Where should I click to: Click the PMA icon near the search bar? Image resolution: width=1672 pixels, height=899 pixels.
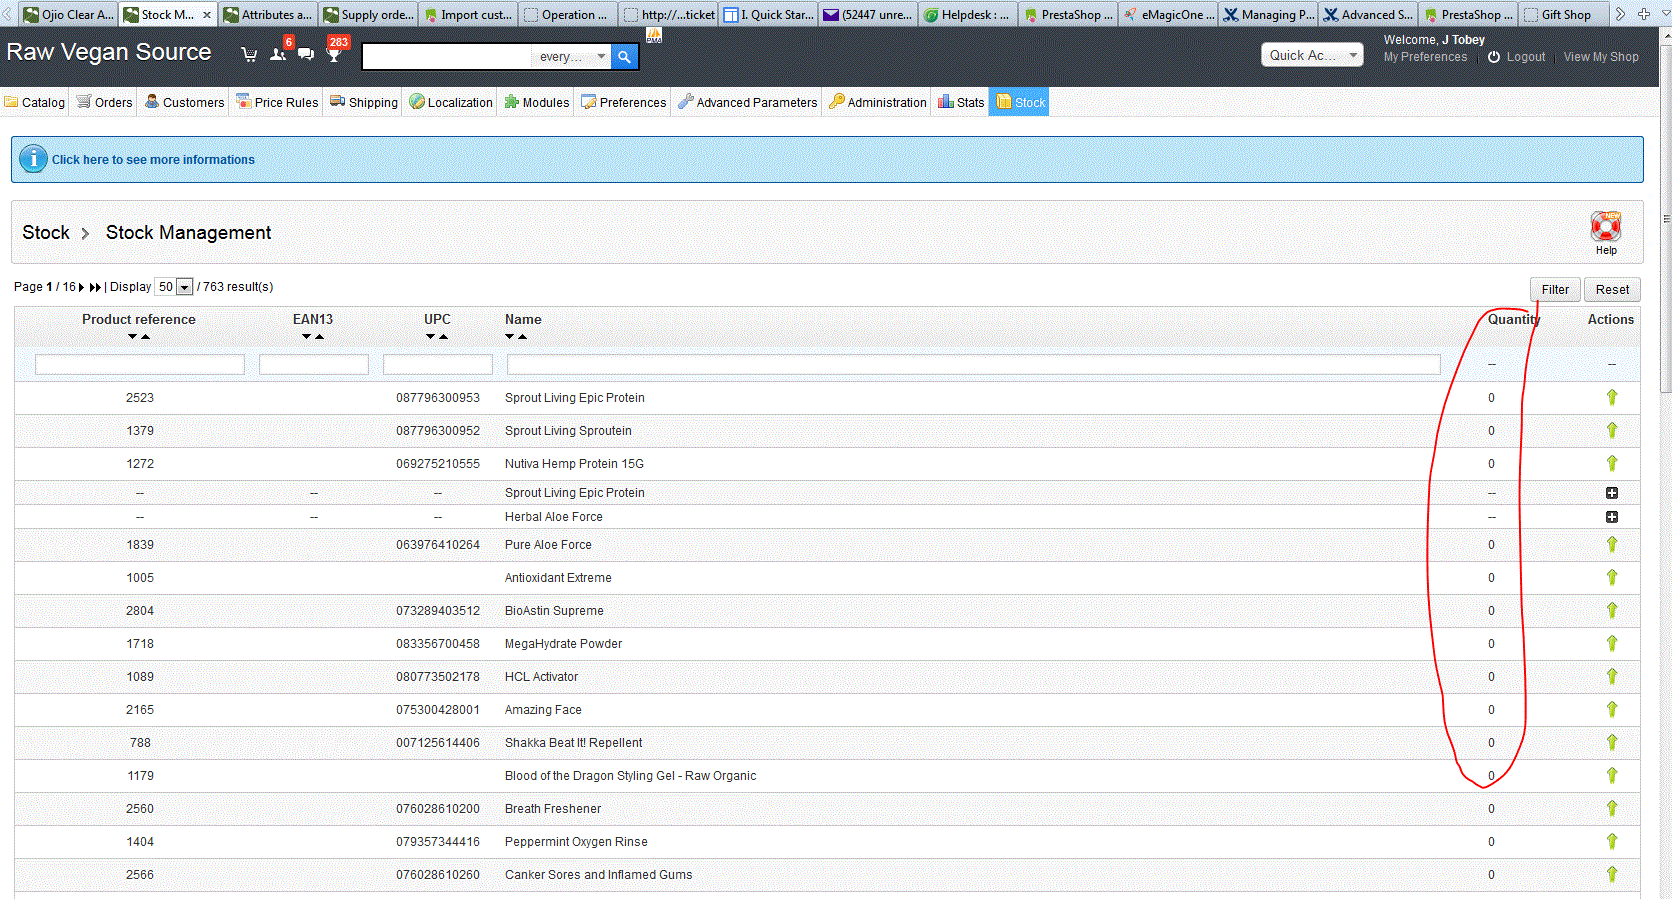654,36
